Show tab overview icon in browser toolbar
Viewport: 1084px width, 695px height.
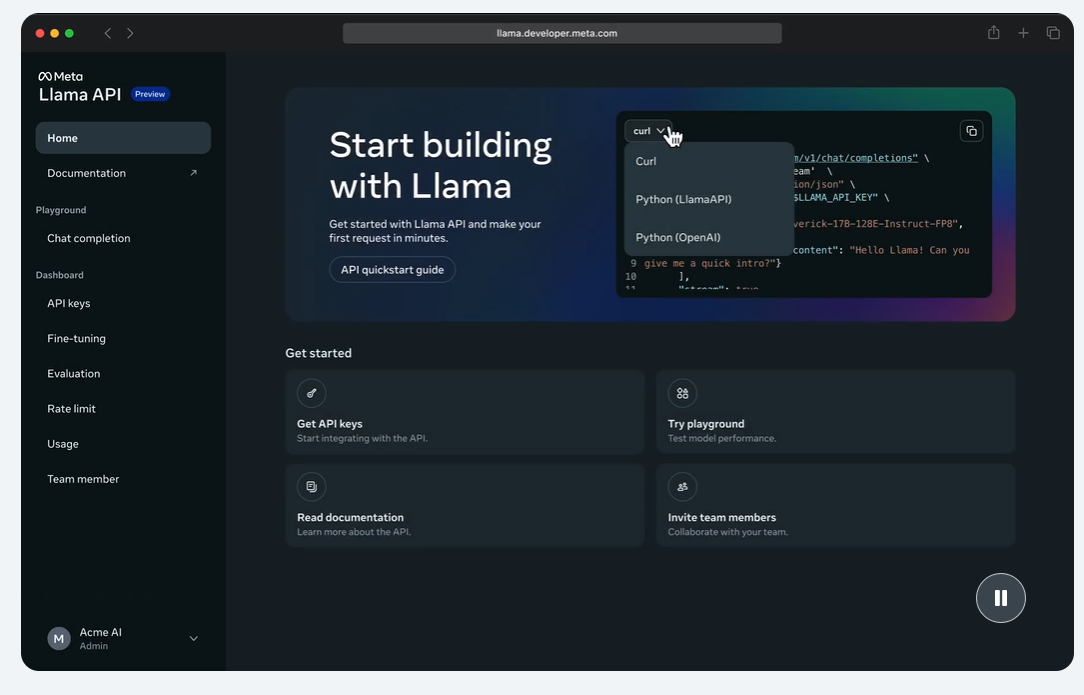1053,33
